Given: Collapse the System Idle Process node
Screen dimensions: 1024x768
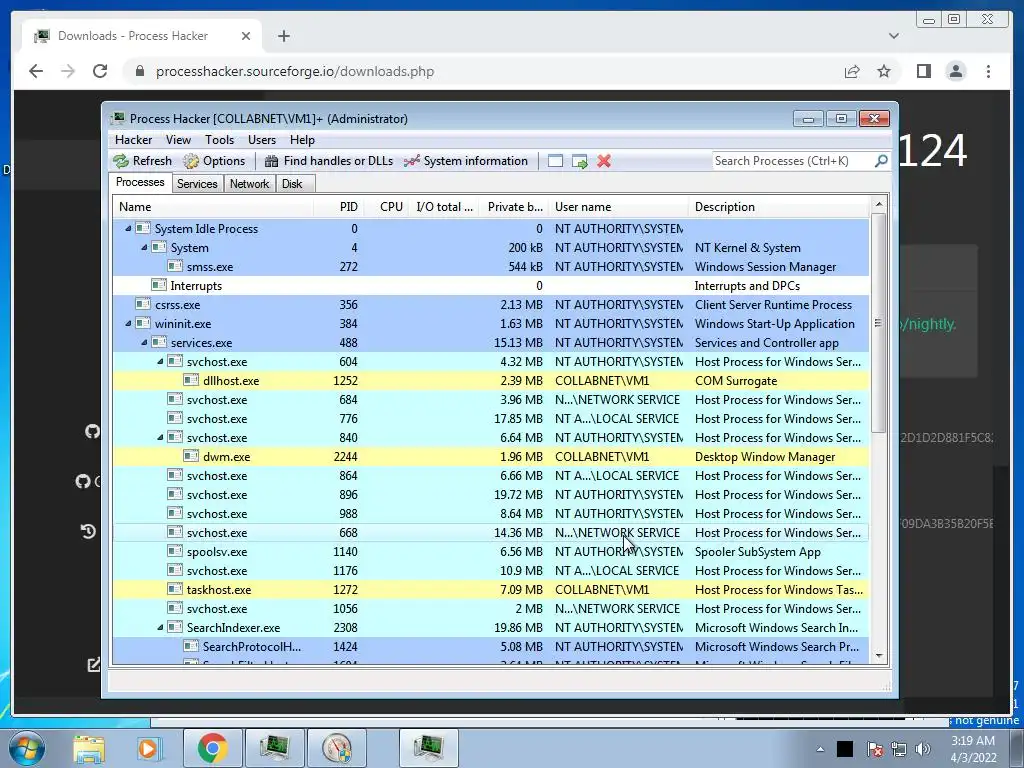Looking at the screenshot, I should (128, 229).
